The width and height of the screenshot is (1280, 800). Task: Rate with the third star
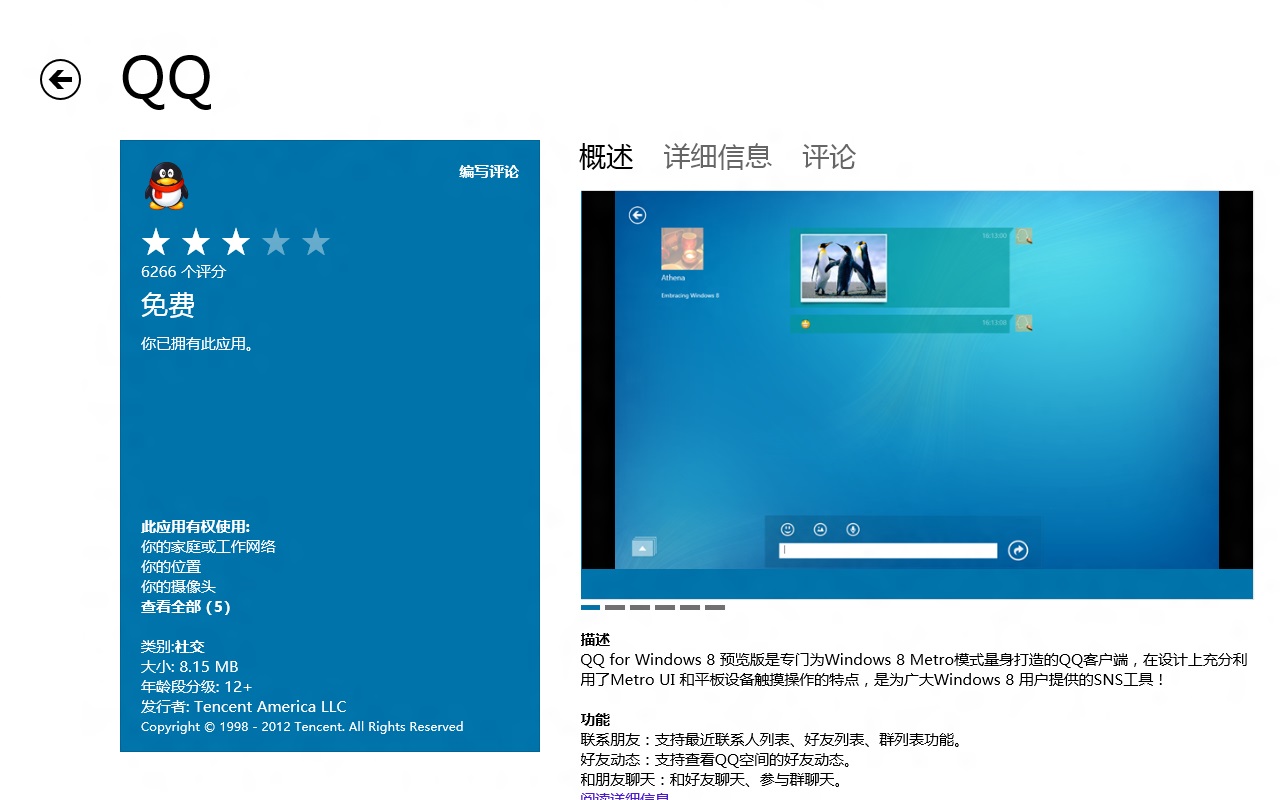point(236,242)
